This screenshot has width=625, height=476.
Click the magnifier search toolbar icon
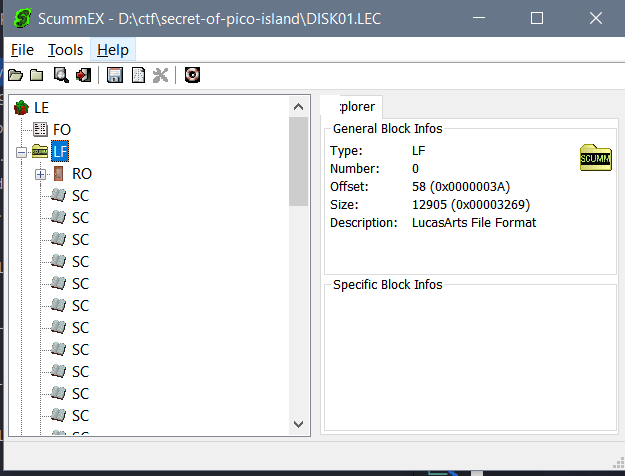click(x=61, y=75)
